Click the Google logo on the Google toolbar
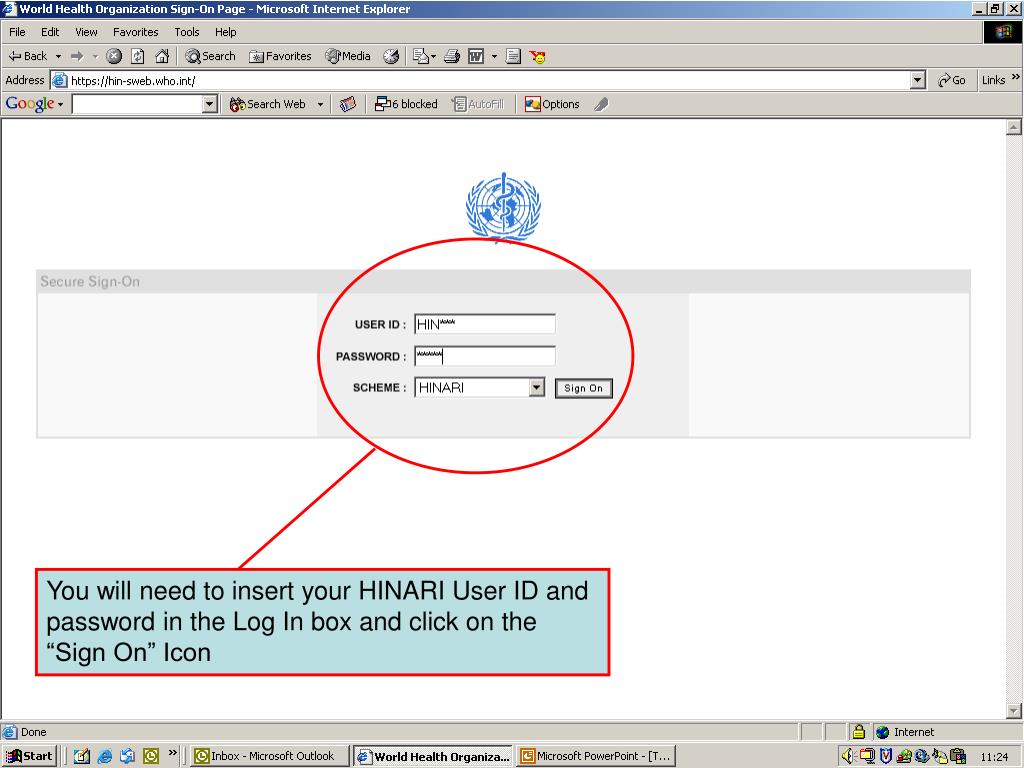Image resolution: width=1024 pixels, height=768 pixels. point(29,104)
